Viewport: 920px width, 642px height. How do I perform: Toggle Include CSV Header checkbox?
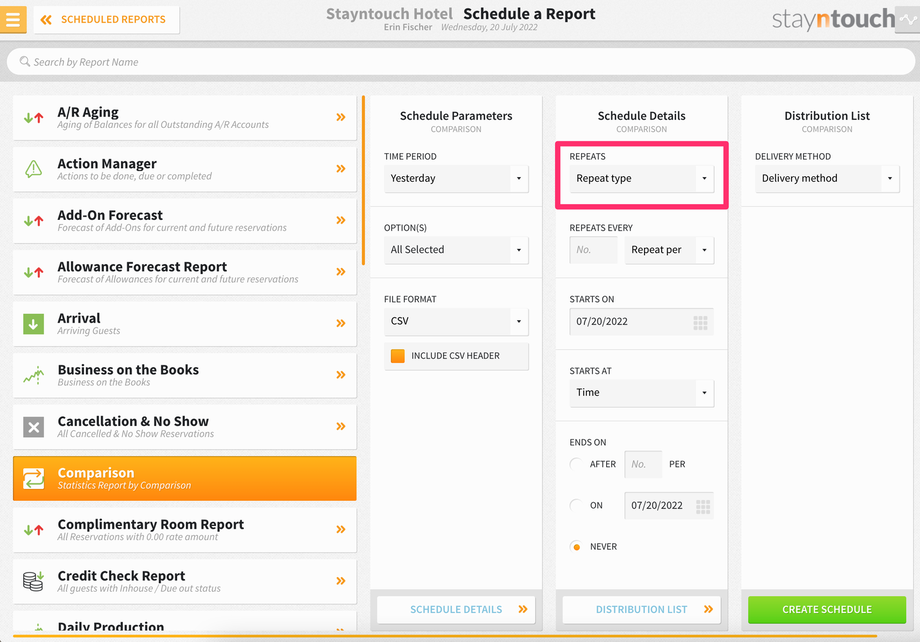(398, 356)
